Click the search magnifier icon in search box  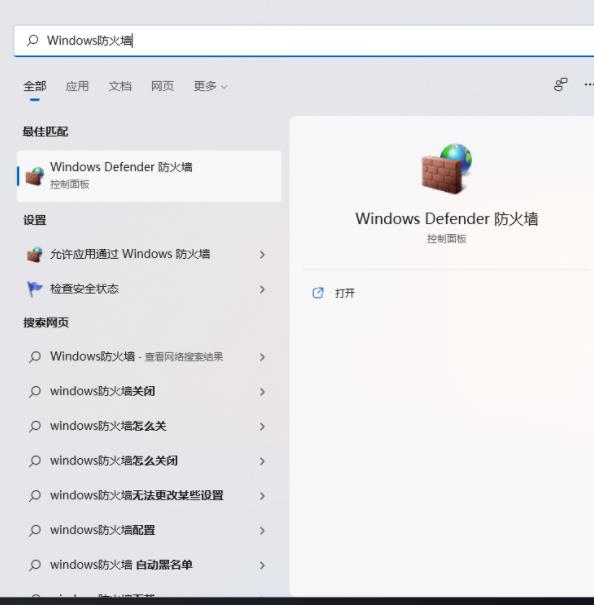click(x=33, y=40)
